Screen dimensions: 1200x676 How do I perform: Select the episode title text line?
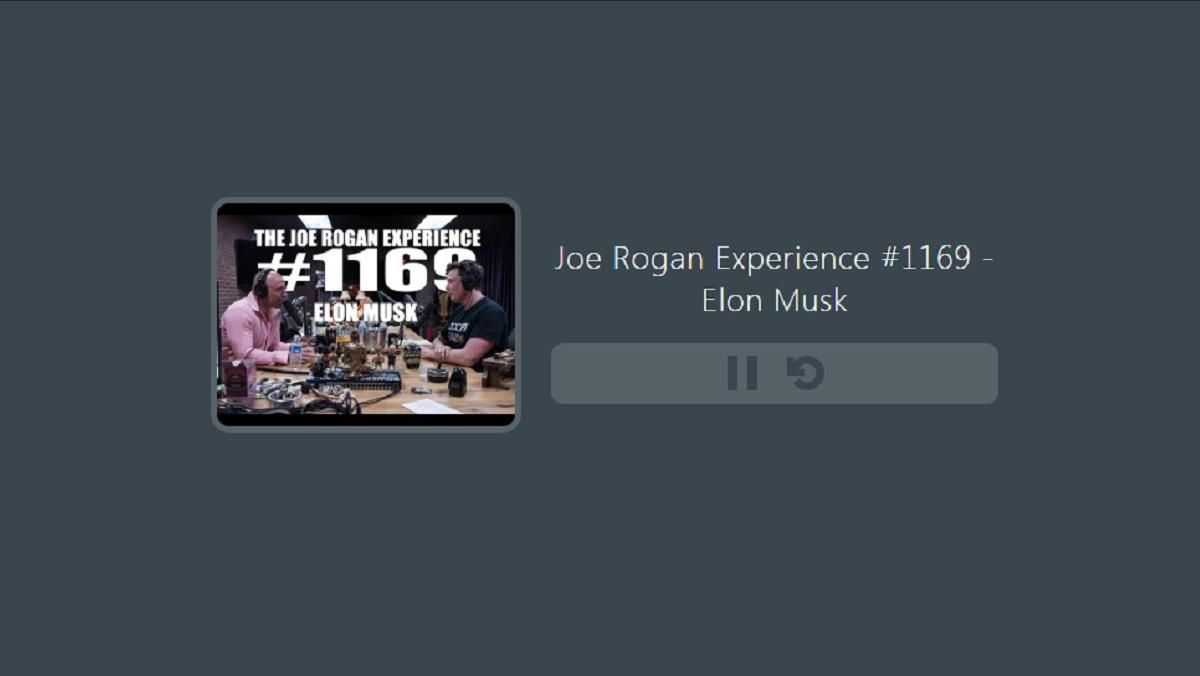point(774,258)
